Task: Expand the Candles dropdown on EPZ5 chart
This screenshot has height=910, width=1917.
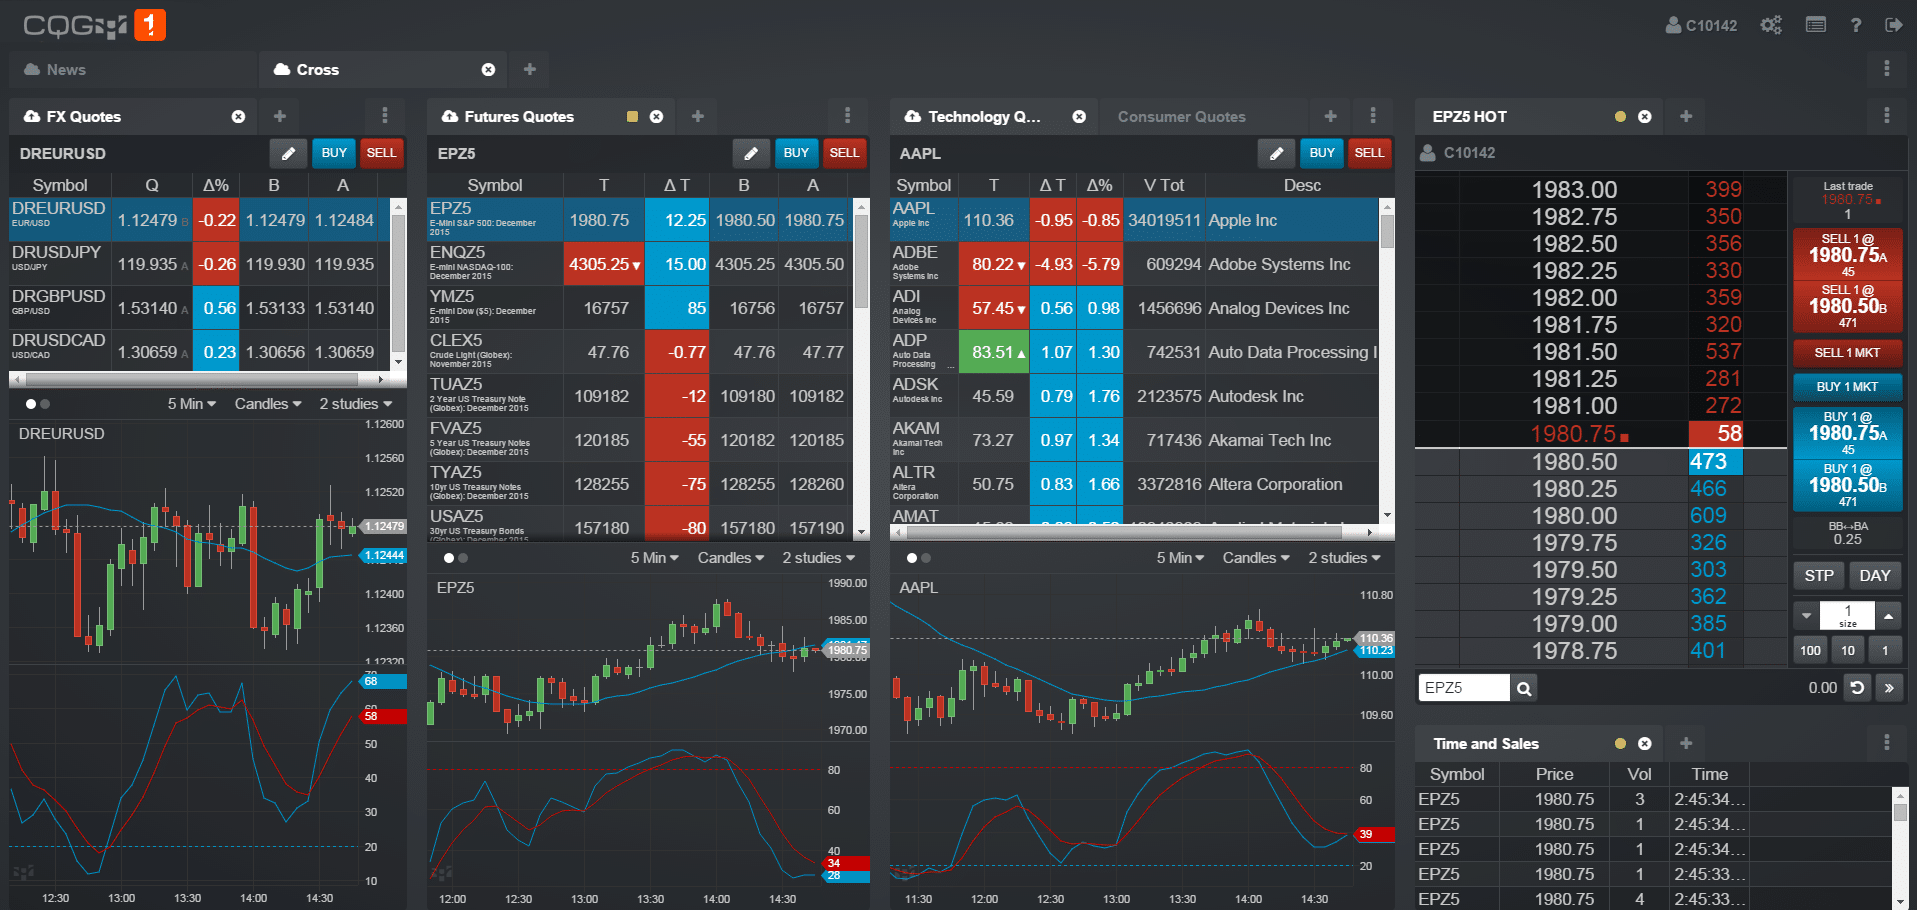Action: [x=730, y=558]
